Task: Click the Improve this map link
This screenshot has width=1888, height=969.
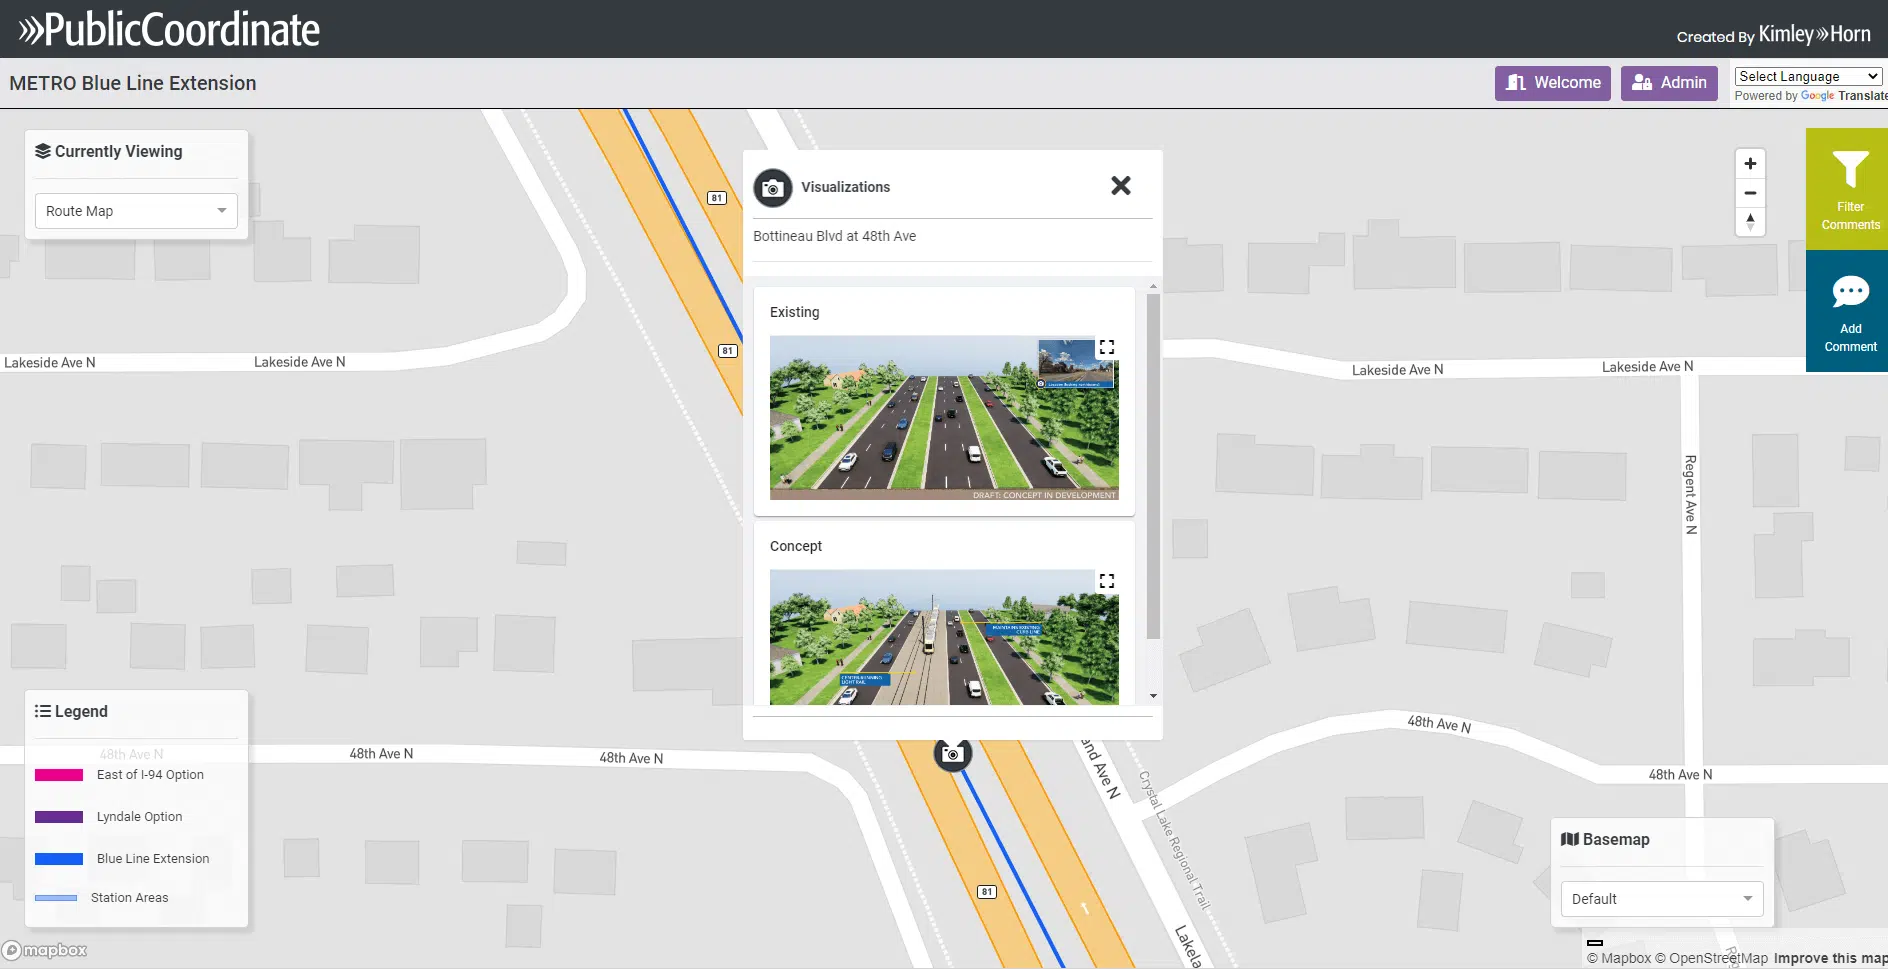Action: coord(1830,958)
